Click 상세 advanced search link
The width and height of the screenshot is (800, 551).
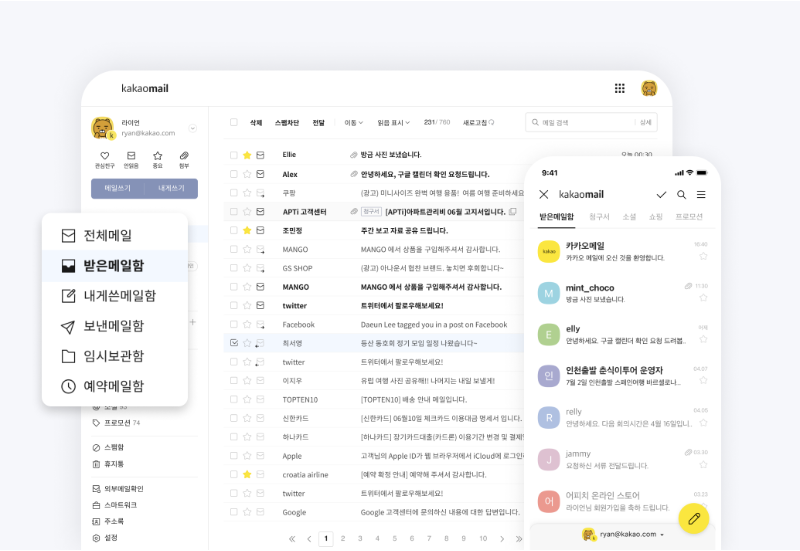(645, 122)
